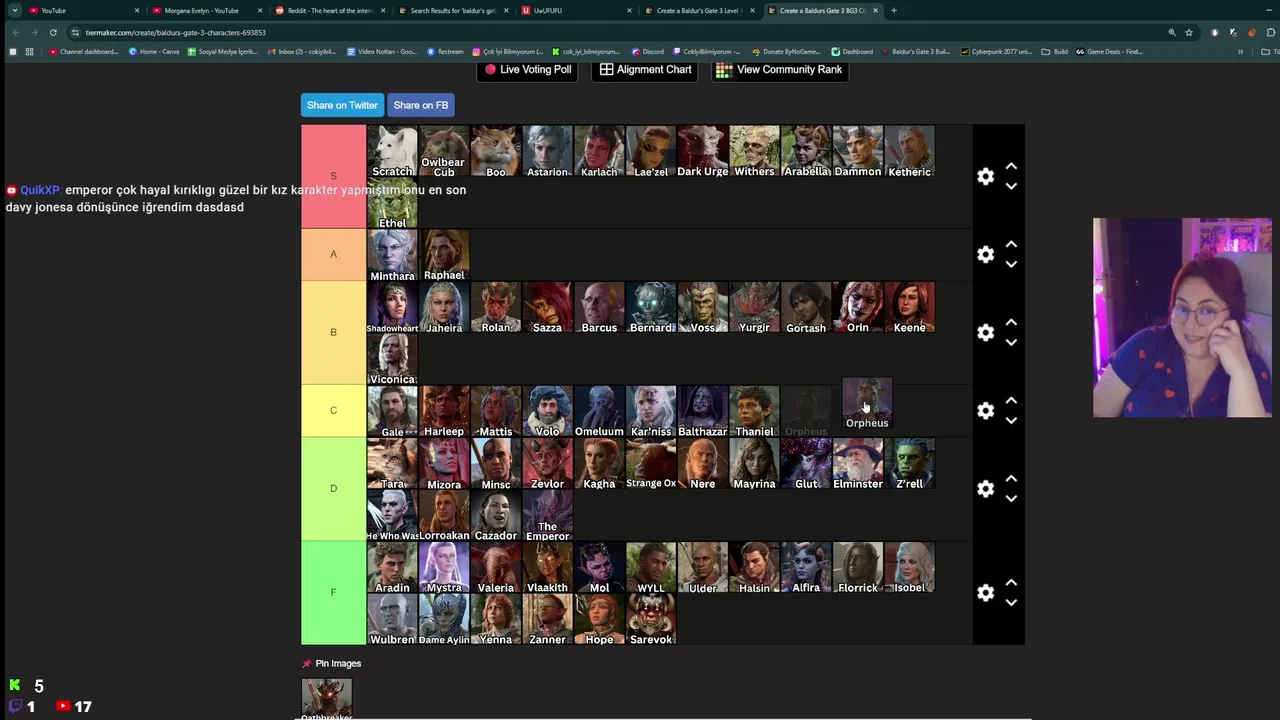The height and width of the screenshot is (720, 1280).
Task: Move A tier row down arrow
Action: coord(1011,264)
